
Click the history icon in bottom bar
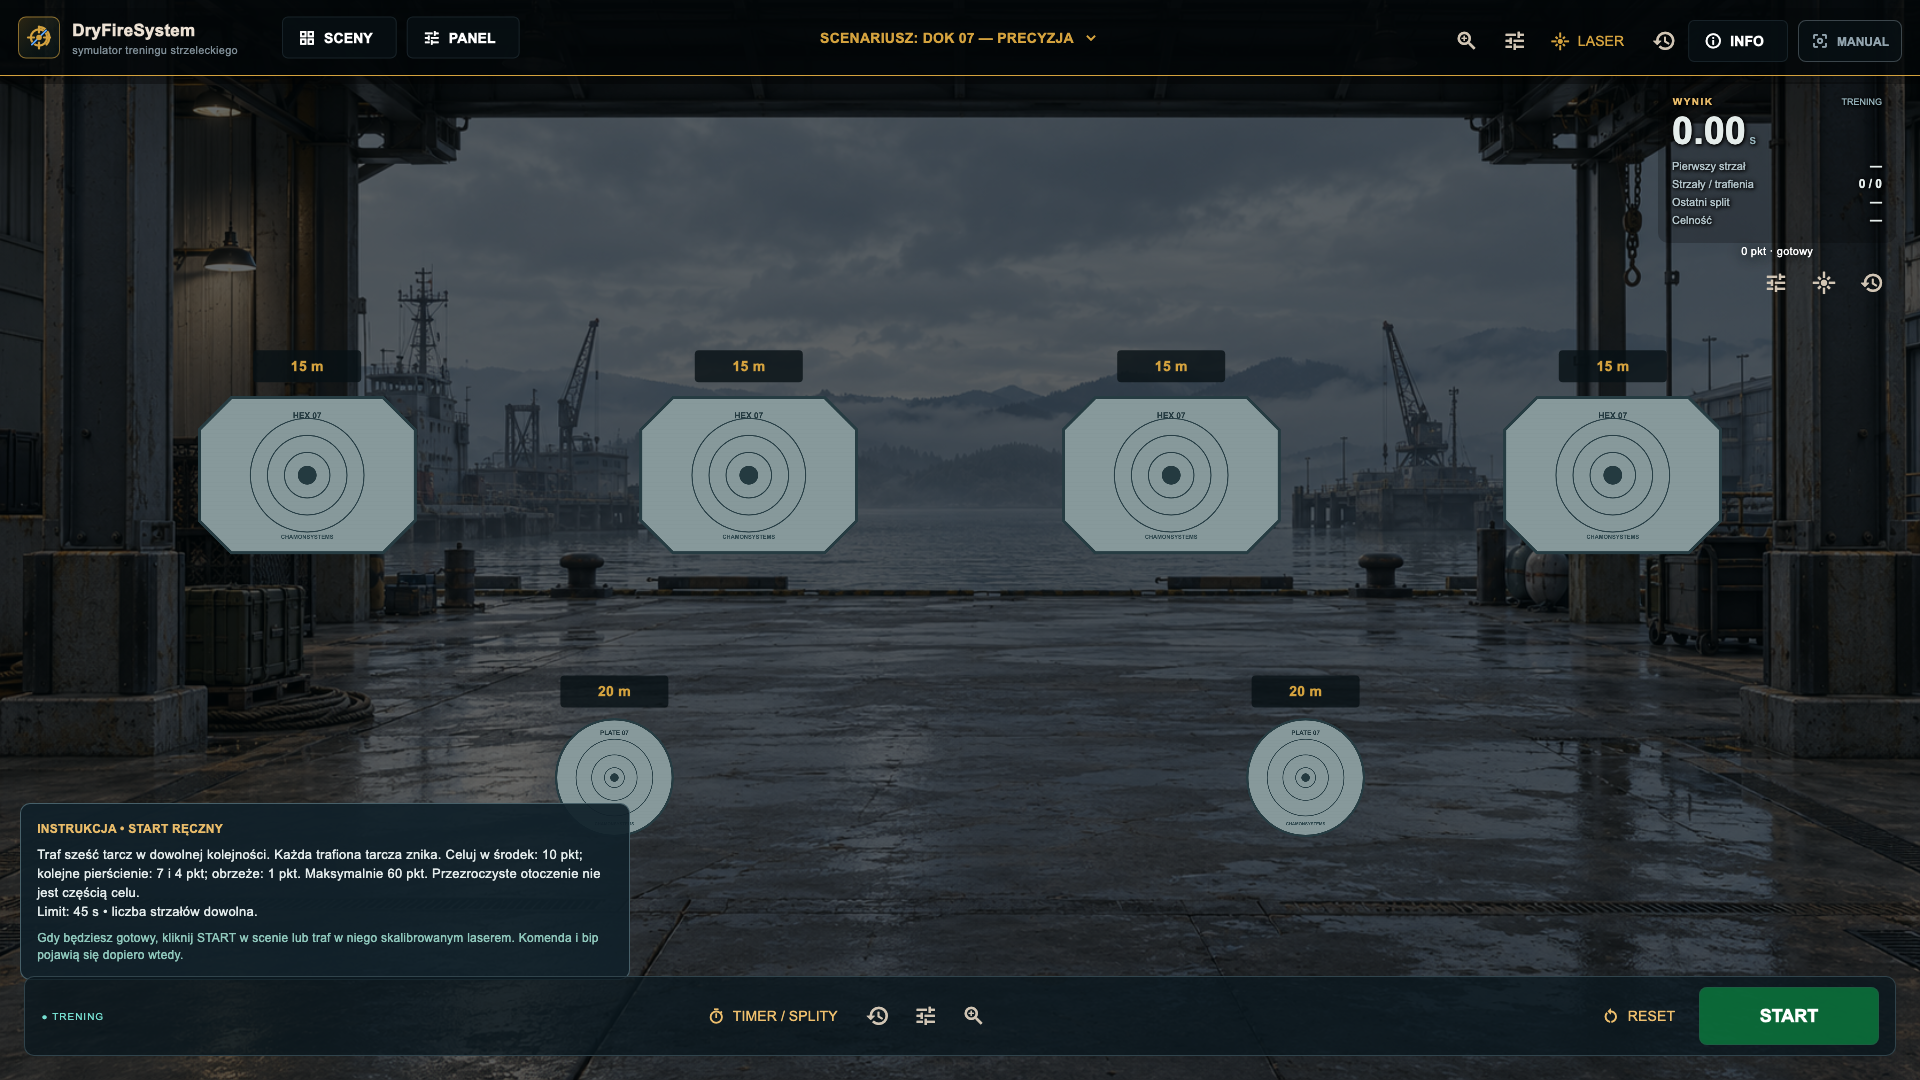point(878,1016)
